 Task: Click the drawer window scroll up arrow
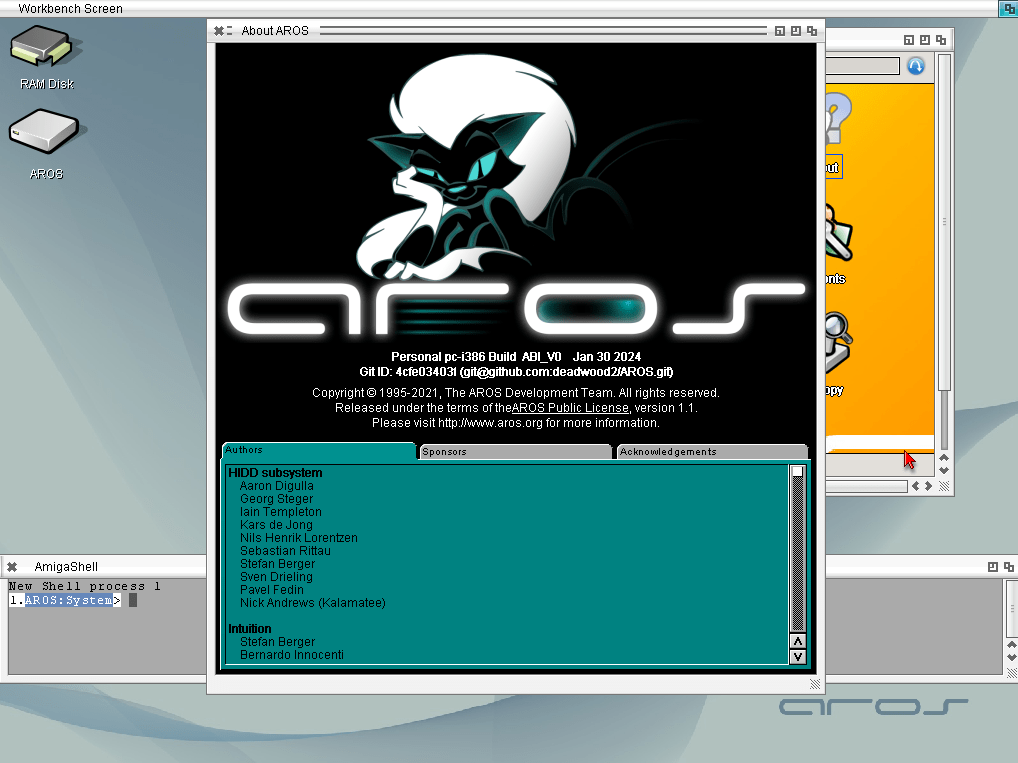point(945,458)
